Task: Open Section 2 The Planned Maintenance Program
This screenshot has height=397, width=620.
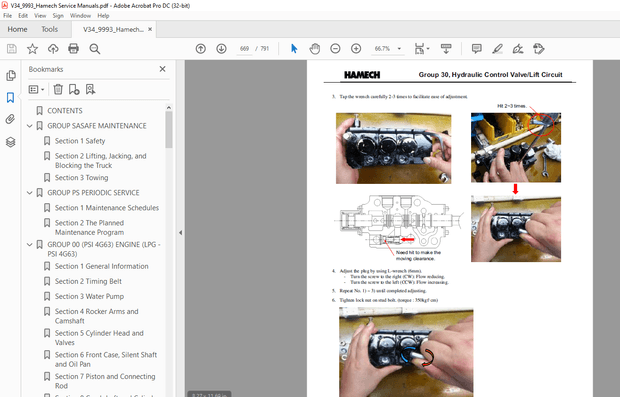Action: (x=89, y=227)
